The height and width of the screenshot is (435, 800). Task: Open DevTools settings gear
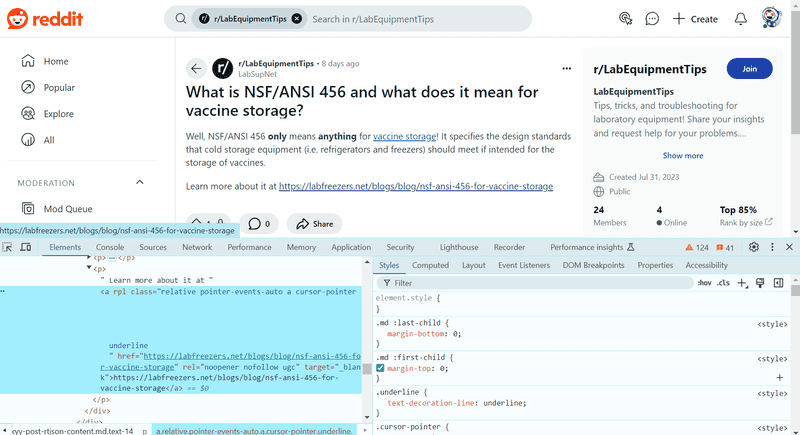tap(754, 247)
